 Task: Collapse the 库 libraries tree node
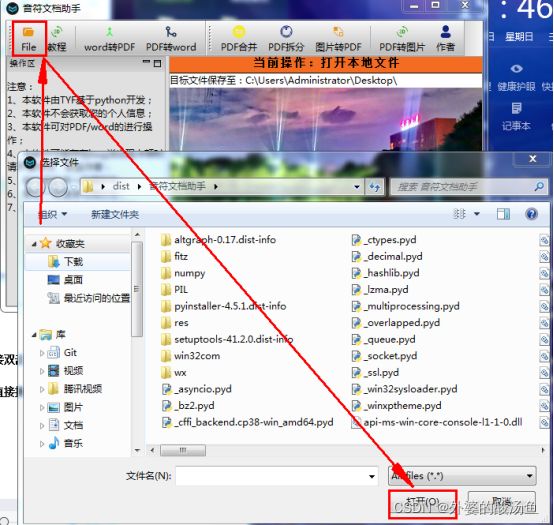[34, 334]
